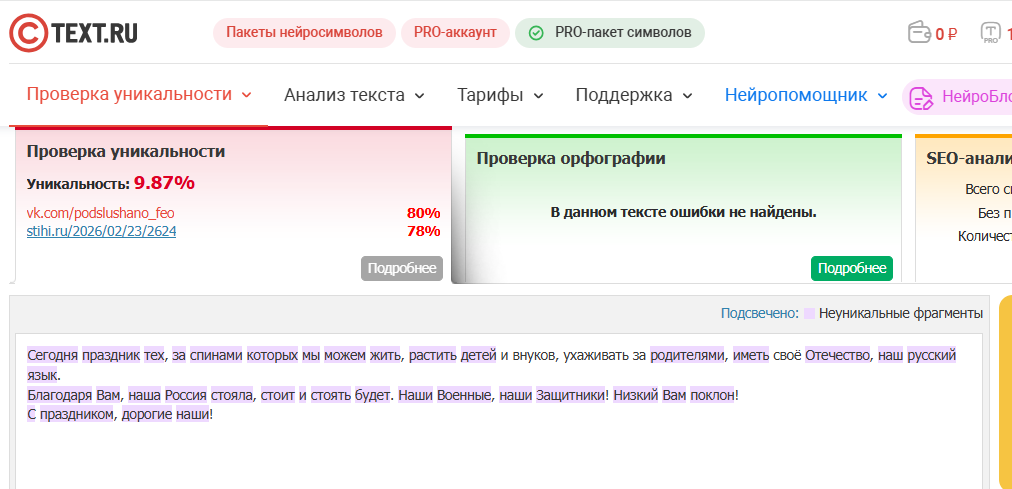The image size is (1012, 489).
Task: Open the vk.com/podslushano_feo source link
Action: point(100,213)
